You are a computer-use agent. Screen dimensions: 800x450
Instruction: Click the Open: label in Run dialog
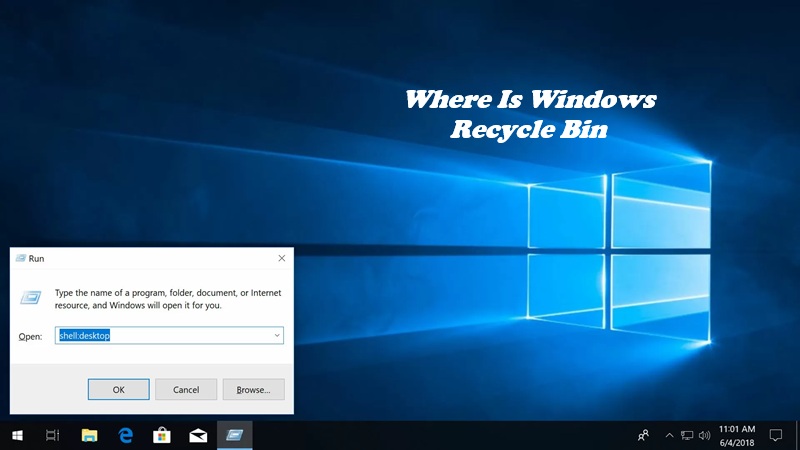point(30,337)
